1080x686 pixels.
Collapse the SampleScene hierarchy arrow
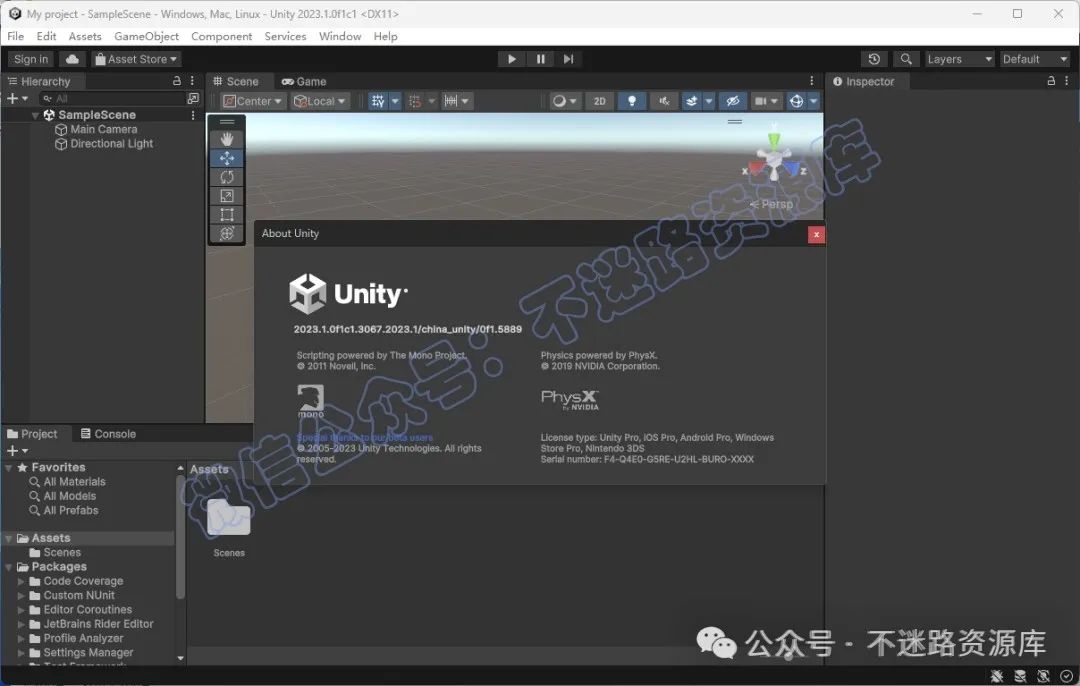pyautogui.click(x=35, y=115)
